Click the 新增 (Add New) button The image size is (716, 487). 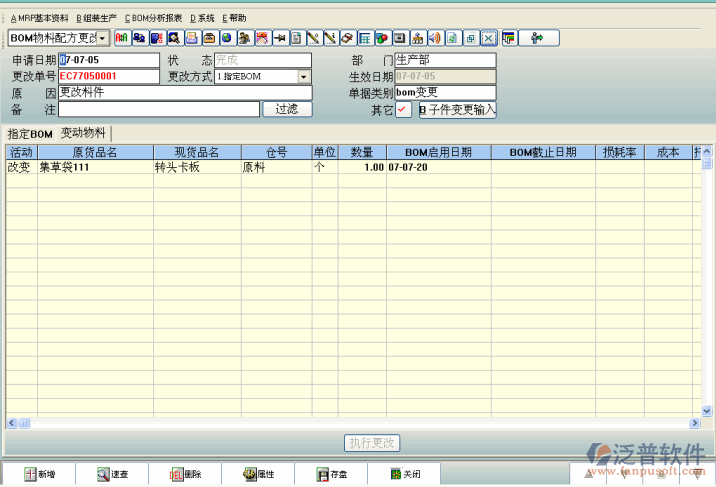point(40,474)
